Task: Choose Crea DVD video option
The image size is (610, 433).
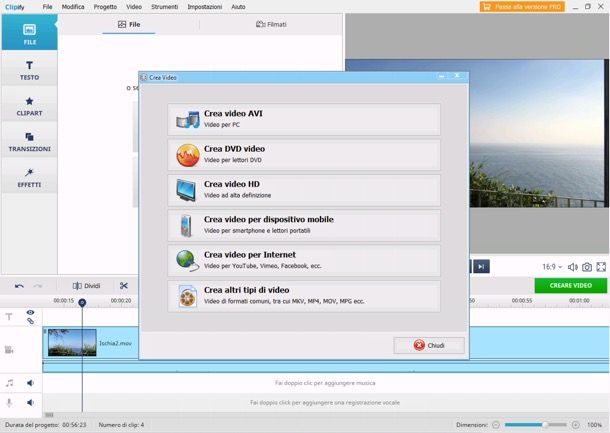Action: [x=304, y=154]
